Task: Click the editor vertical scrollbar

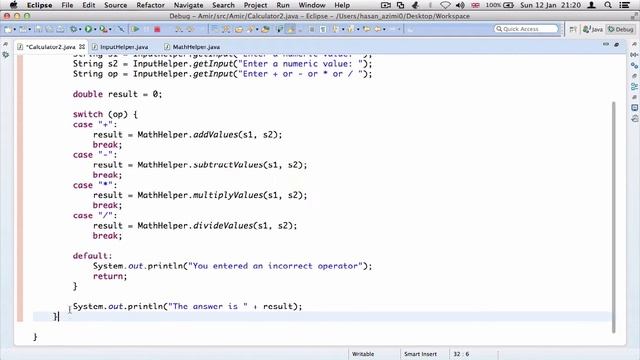Action: click(613, 217)
